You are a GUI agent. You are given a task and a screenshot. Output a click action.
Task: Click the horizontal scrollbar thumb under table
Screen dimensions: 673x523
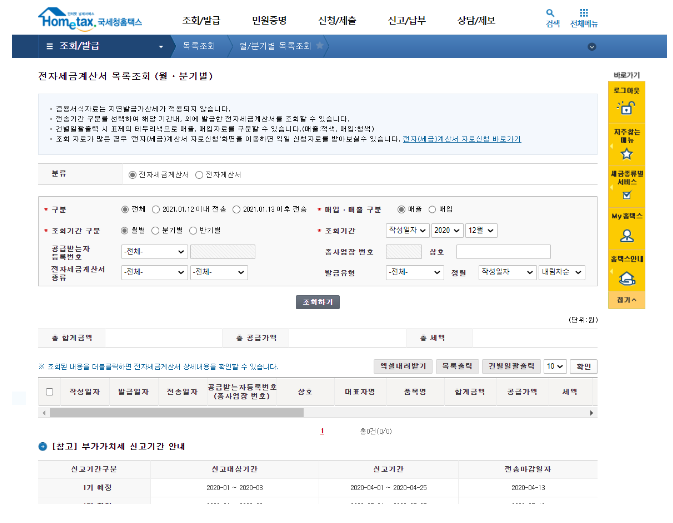[177, 413]
